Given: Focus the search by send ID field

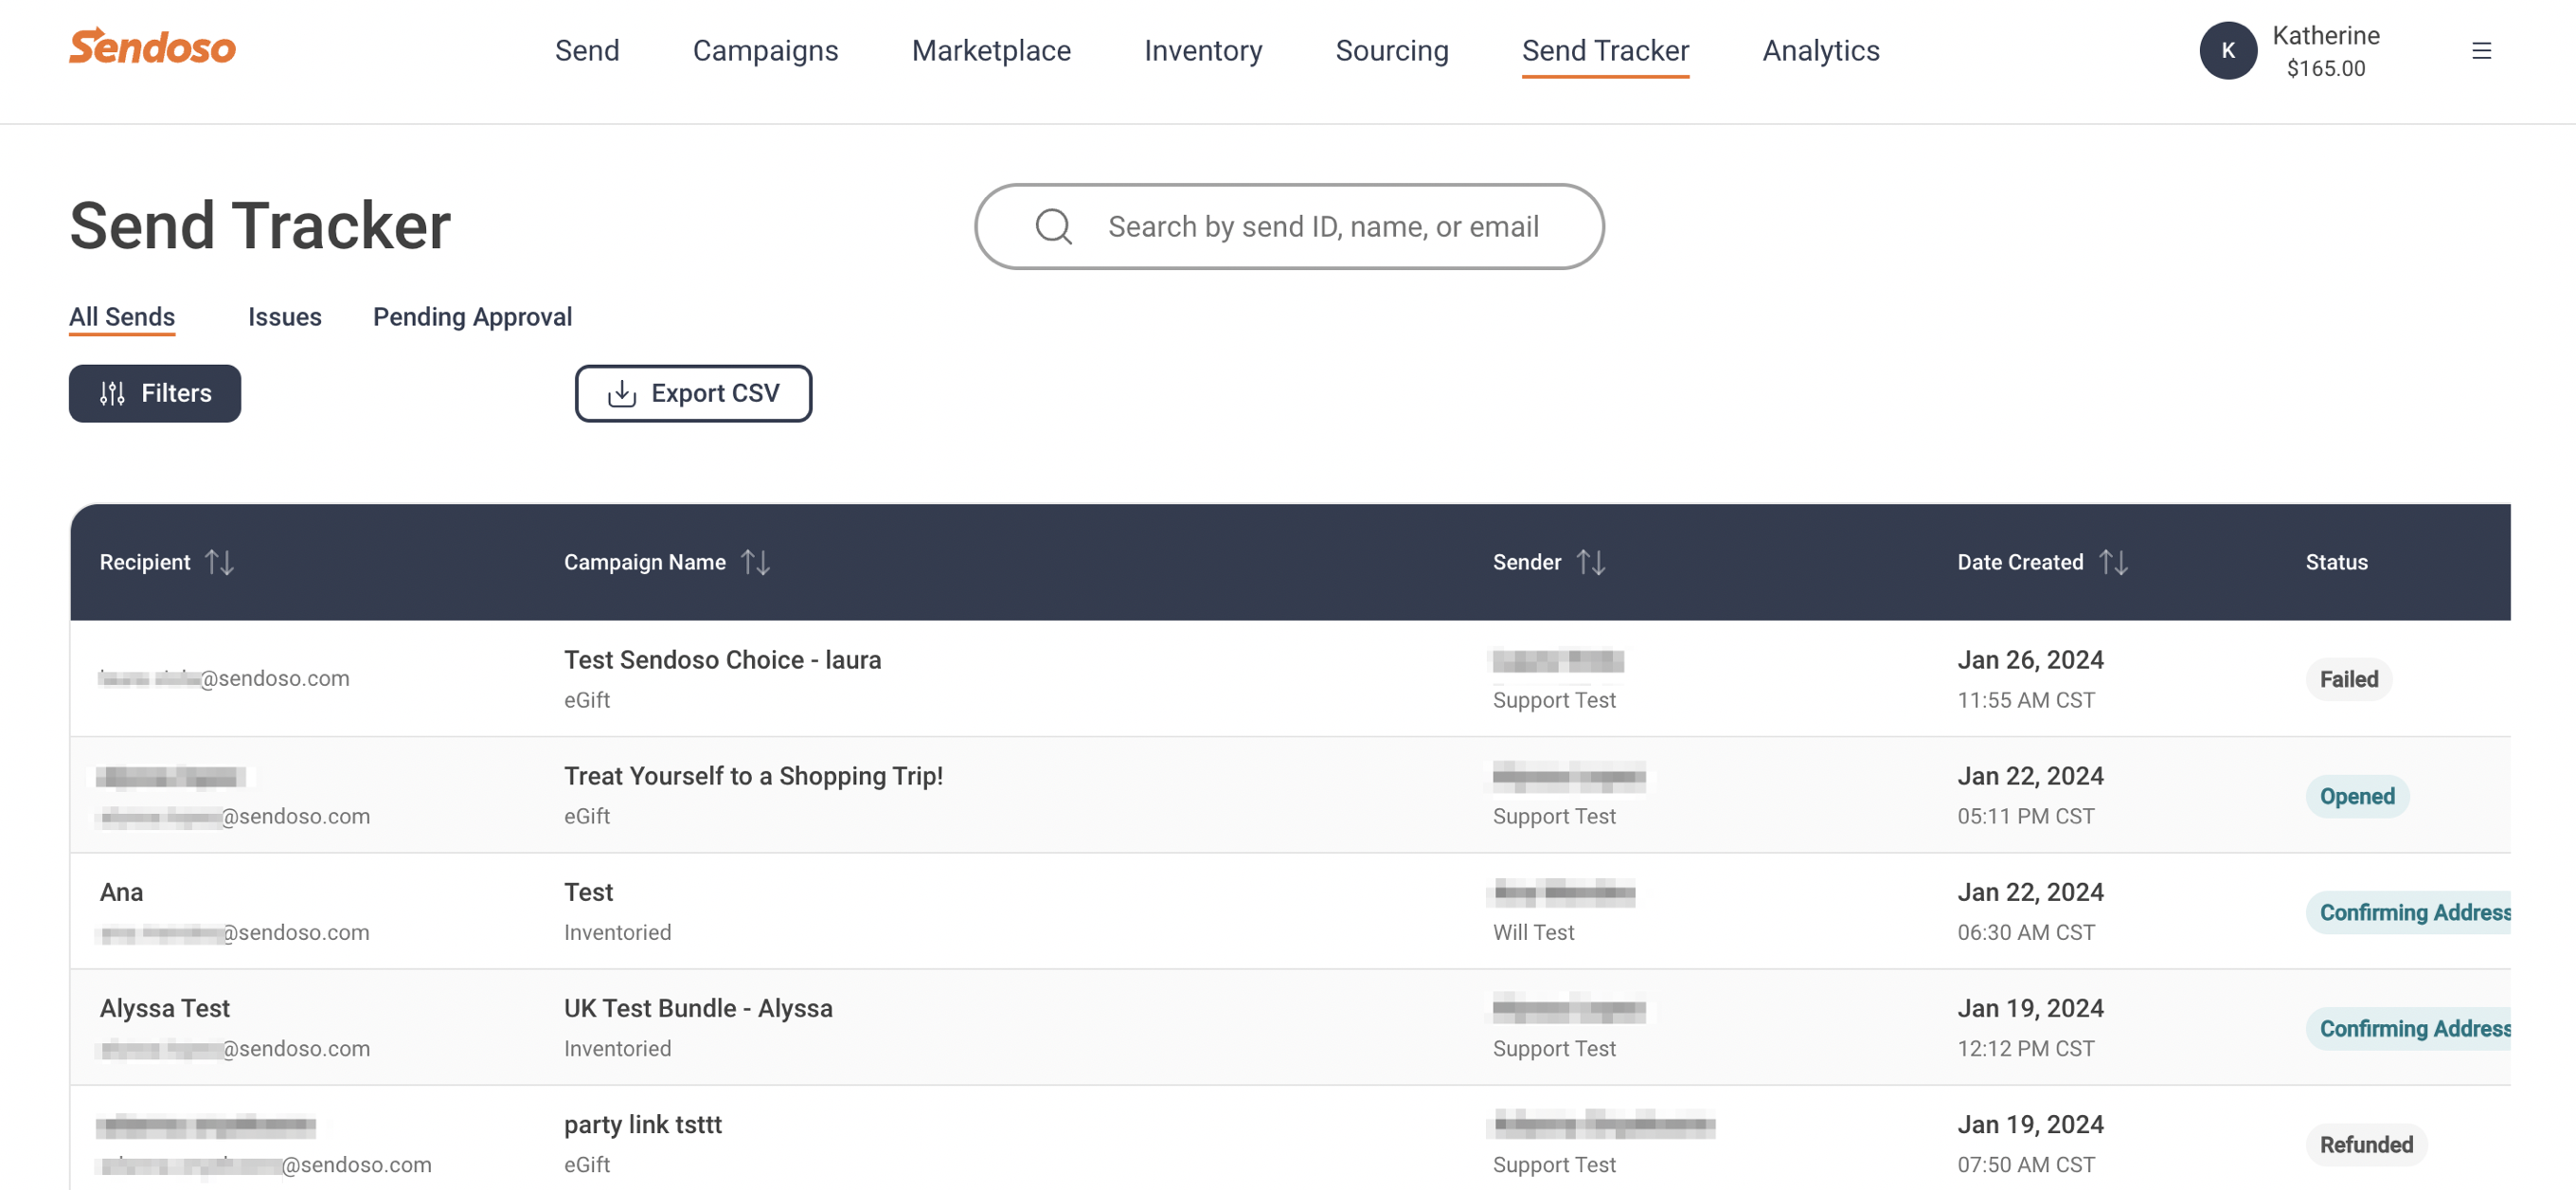Looking at the screenshot, I should (x=1289, y=226).
